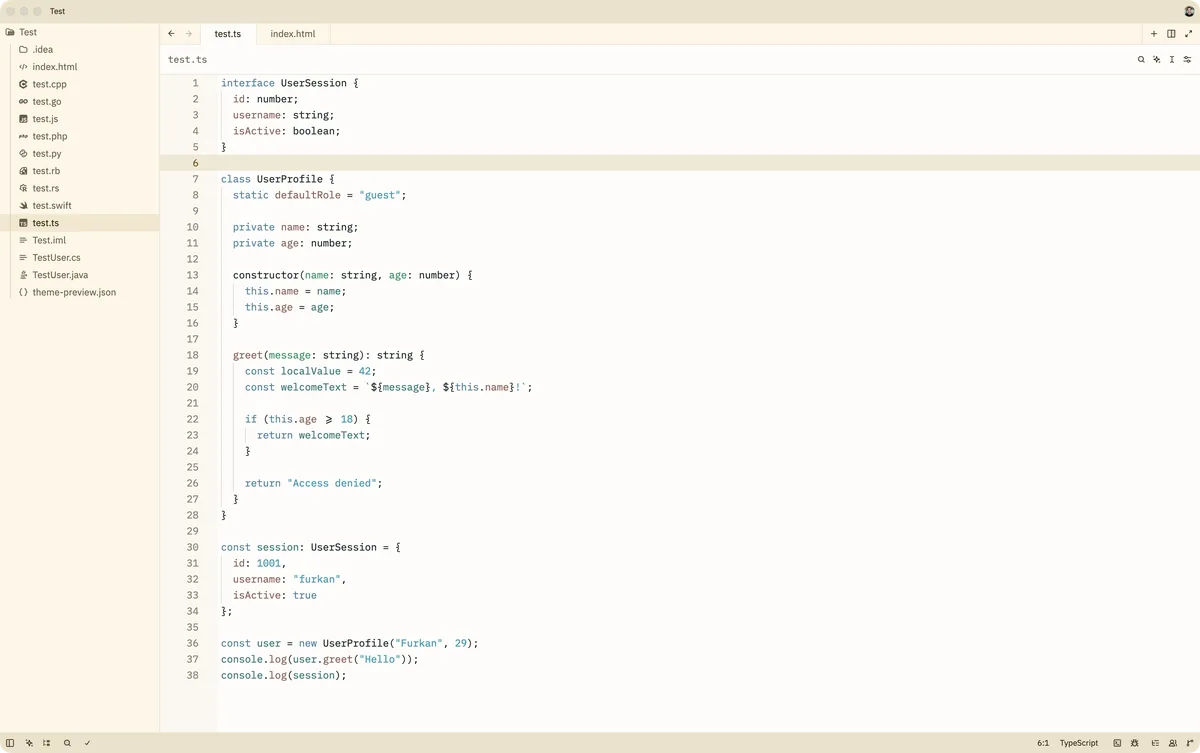Zoom the pane with the expand arrows icon
Screen dimensions: 1200x753
1188,33
